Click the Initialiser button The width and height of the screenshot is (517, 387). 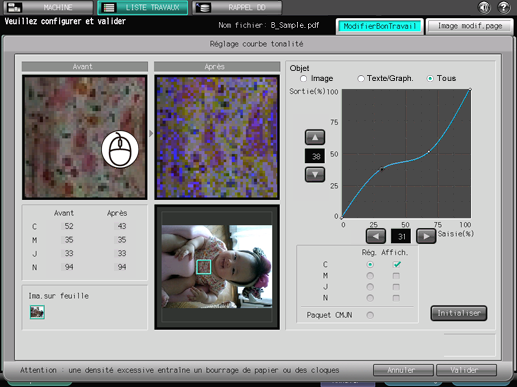pyautogui.click(x=459, y=313)
